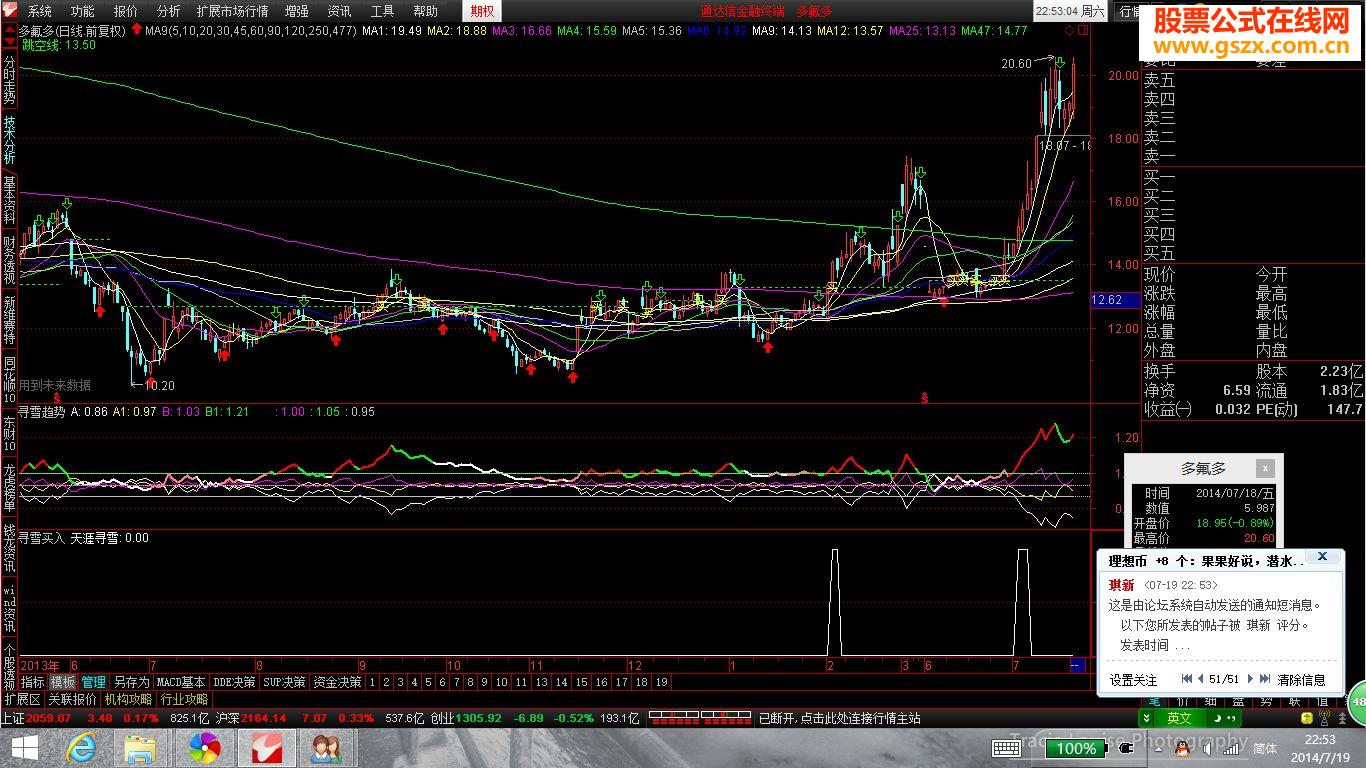Click the 管理 button

[x=94, y=682]
